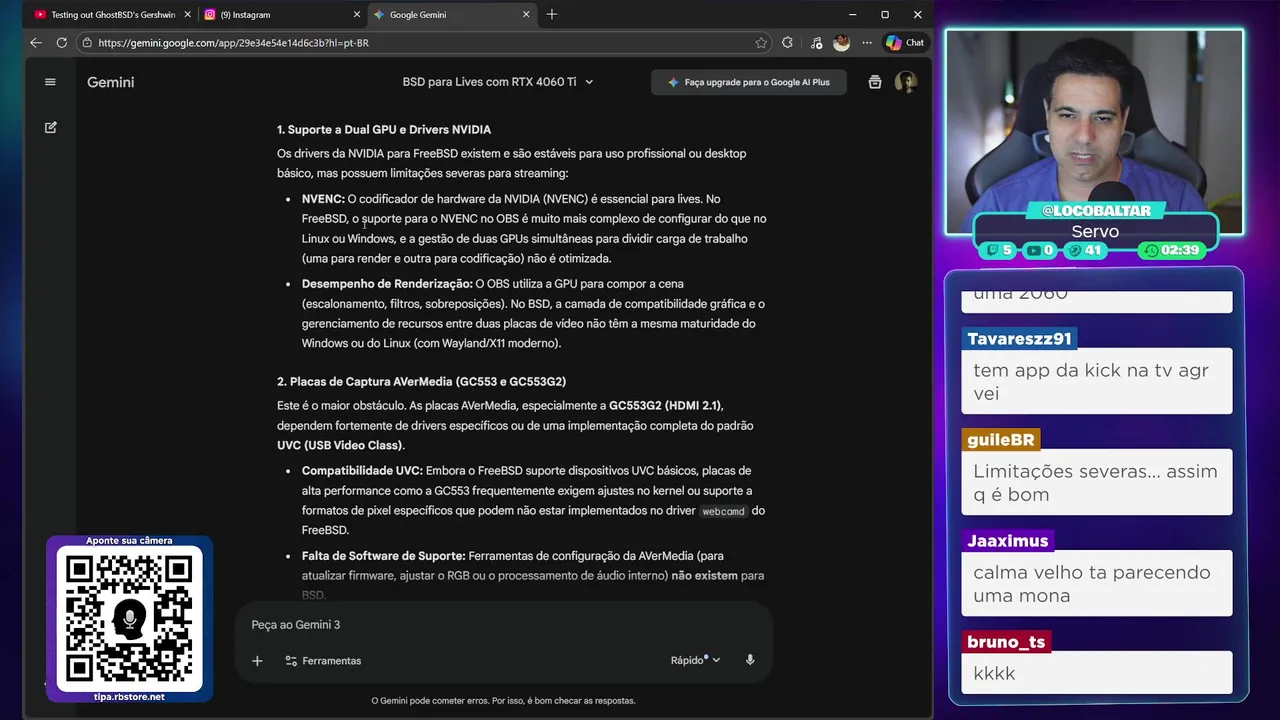
Task: Open the browser profile avatar
Action: pyautogui.click(x=841, y=43)
